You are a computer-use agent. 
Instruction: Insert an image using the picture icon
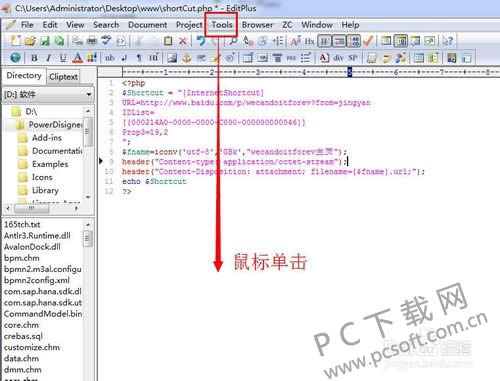(172, 58)
